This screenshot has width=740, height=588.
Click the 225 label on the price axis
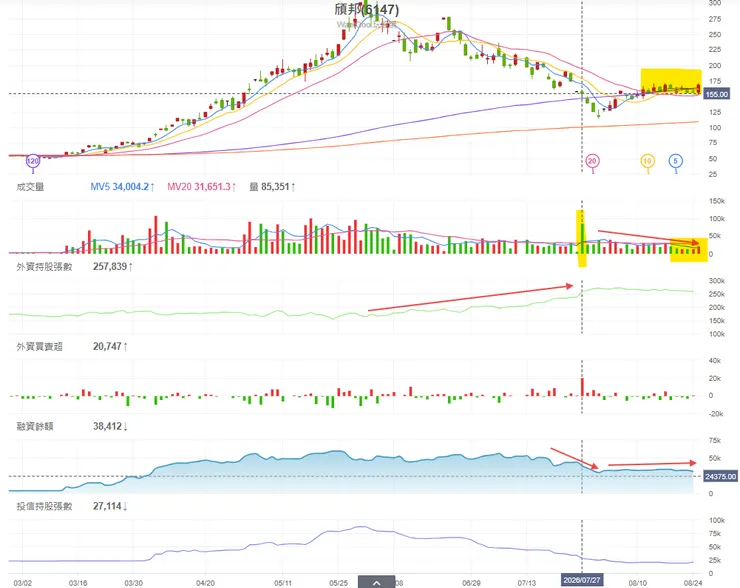tap(715, 50)
